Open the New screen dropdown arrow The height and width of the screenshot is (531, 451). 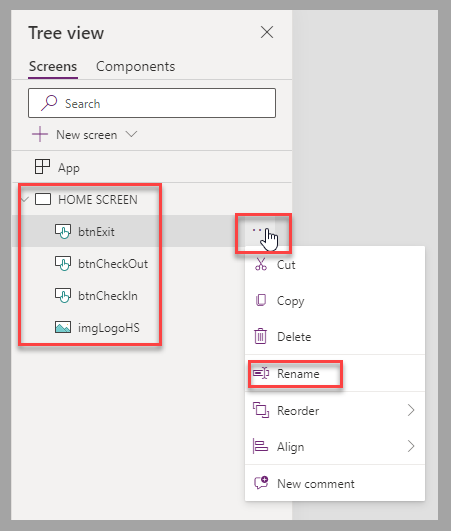(x=131, y=134)
